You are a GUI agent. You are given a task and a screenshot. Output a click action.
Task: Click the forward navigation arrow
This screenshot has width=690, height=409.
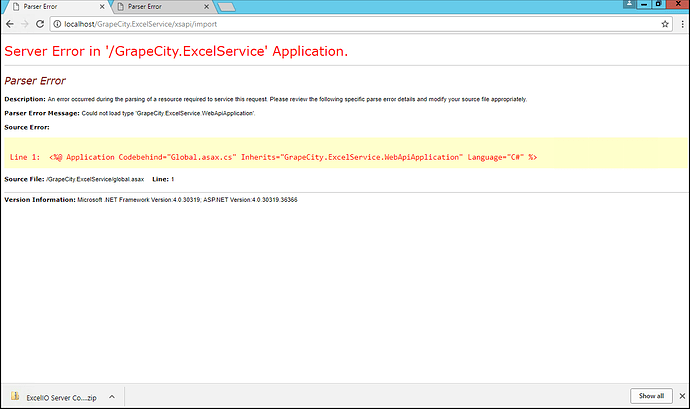(x=23, y=24)
